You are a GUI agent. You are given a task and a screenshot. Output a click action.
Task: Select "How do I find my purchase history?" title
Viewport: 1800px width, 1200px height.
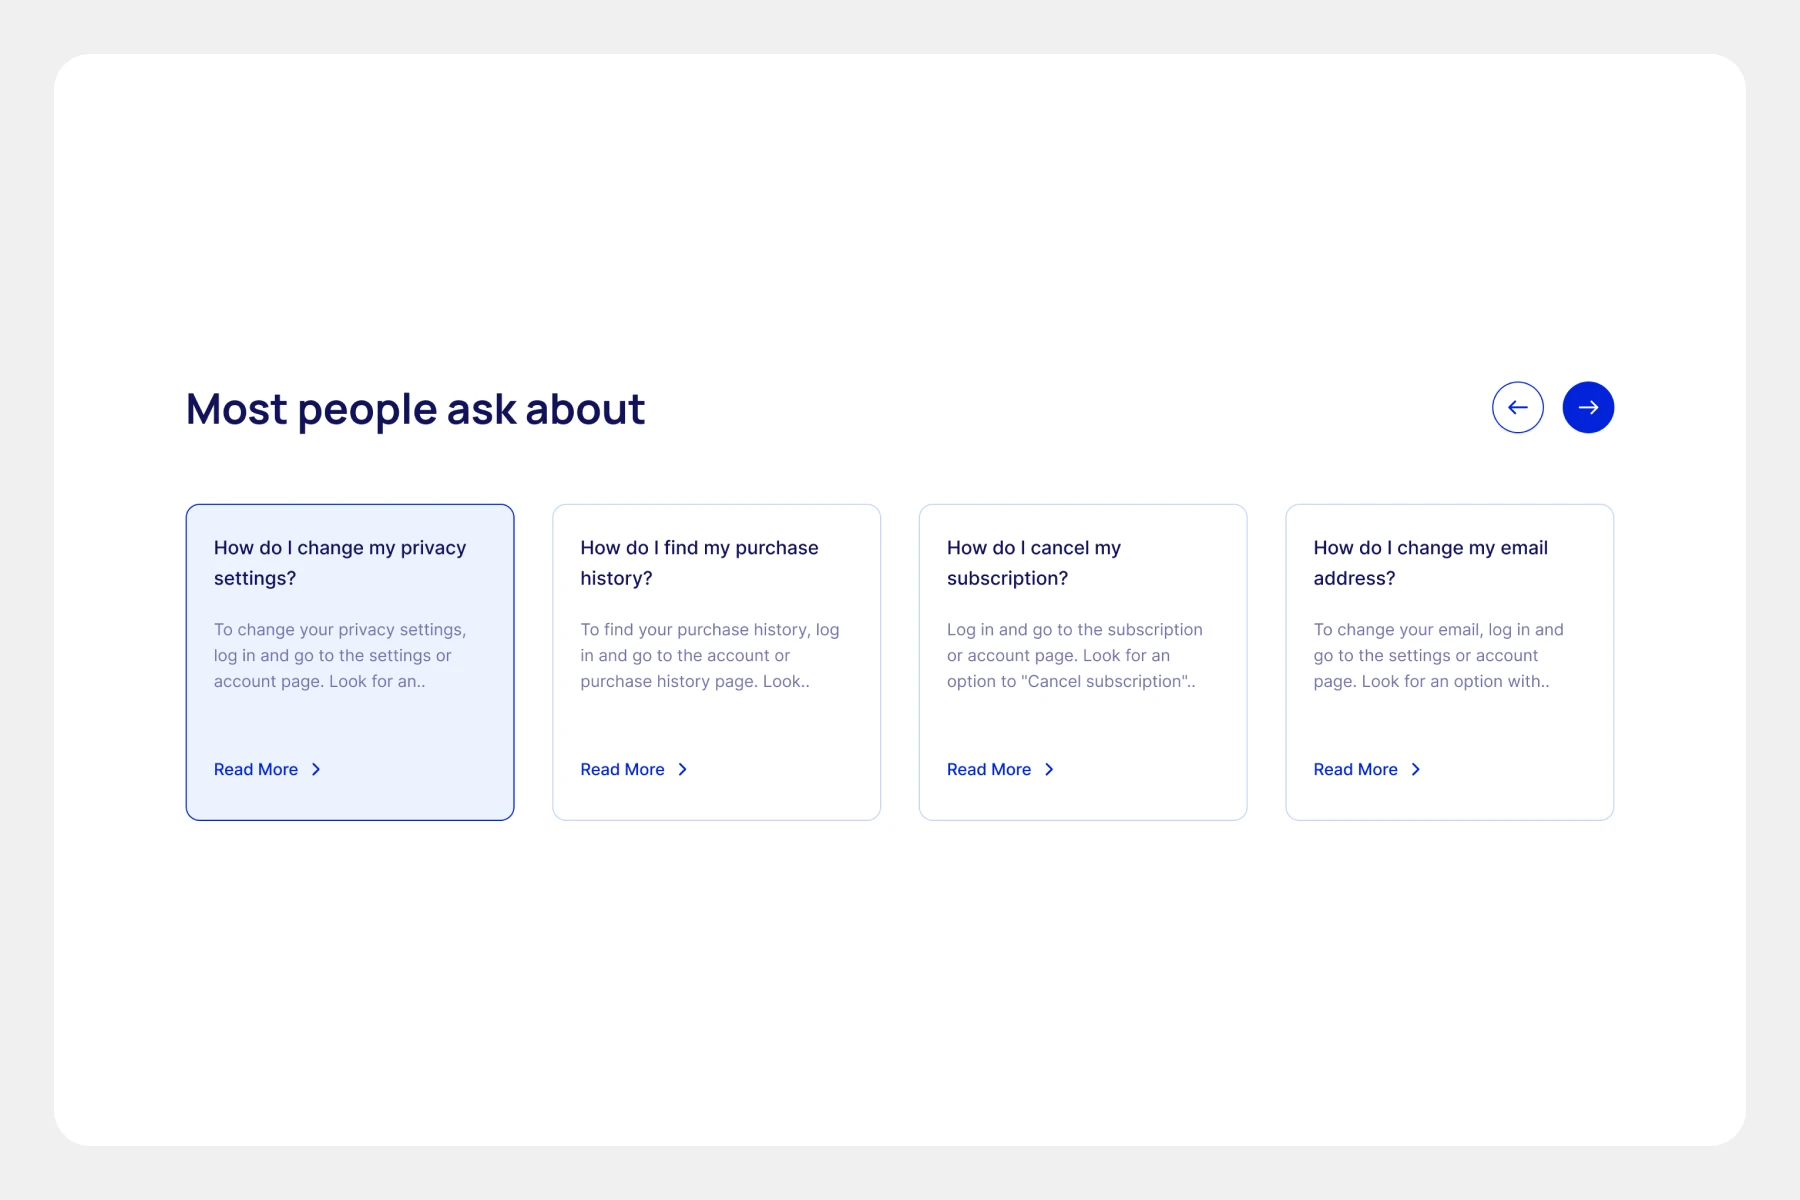[699, 562]
